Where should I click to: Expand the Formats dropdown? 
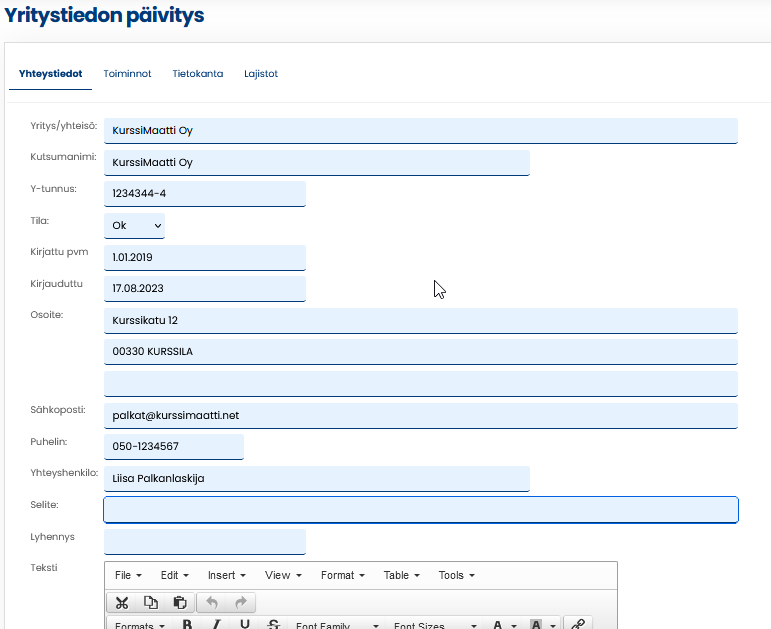139,626
